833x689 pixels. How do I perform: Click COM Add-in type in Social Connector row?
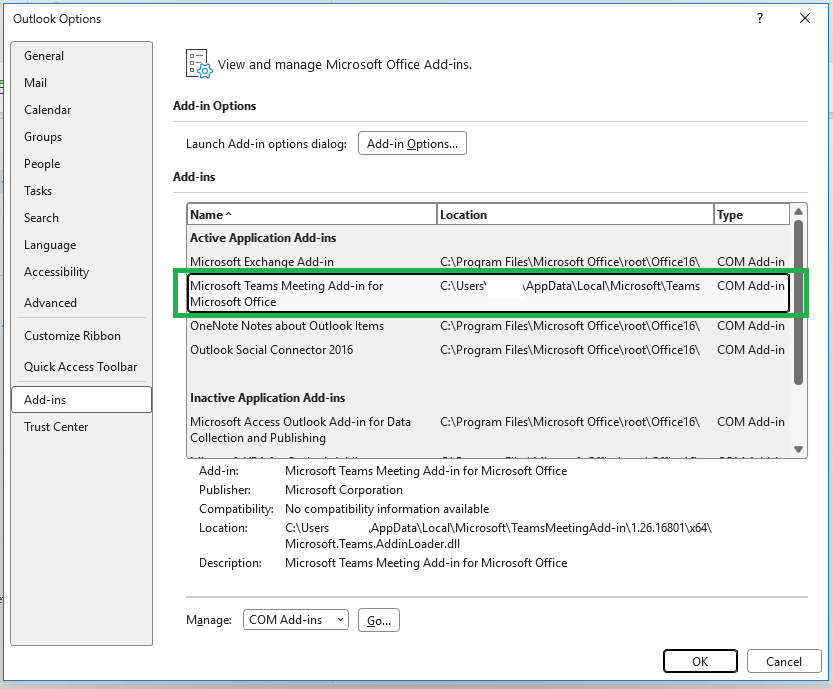point(751,350)
